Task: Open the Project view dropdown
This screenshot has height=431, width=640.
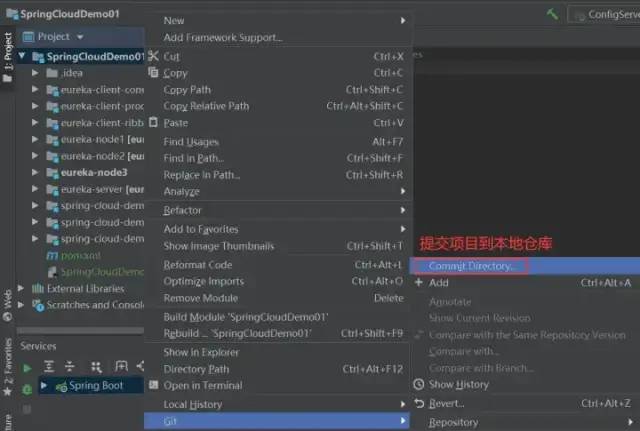Action: point(80,37)
